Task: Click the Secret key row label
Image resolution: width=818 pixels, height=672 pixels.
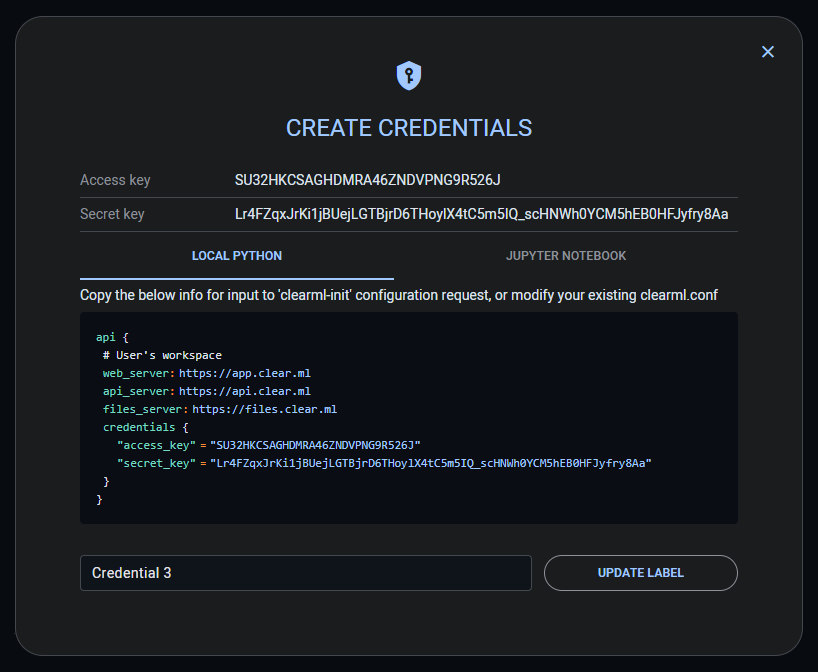Action: [112, 214]
